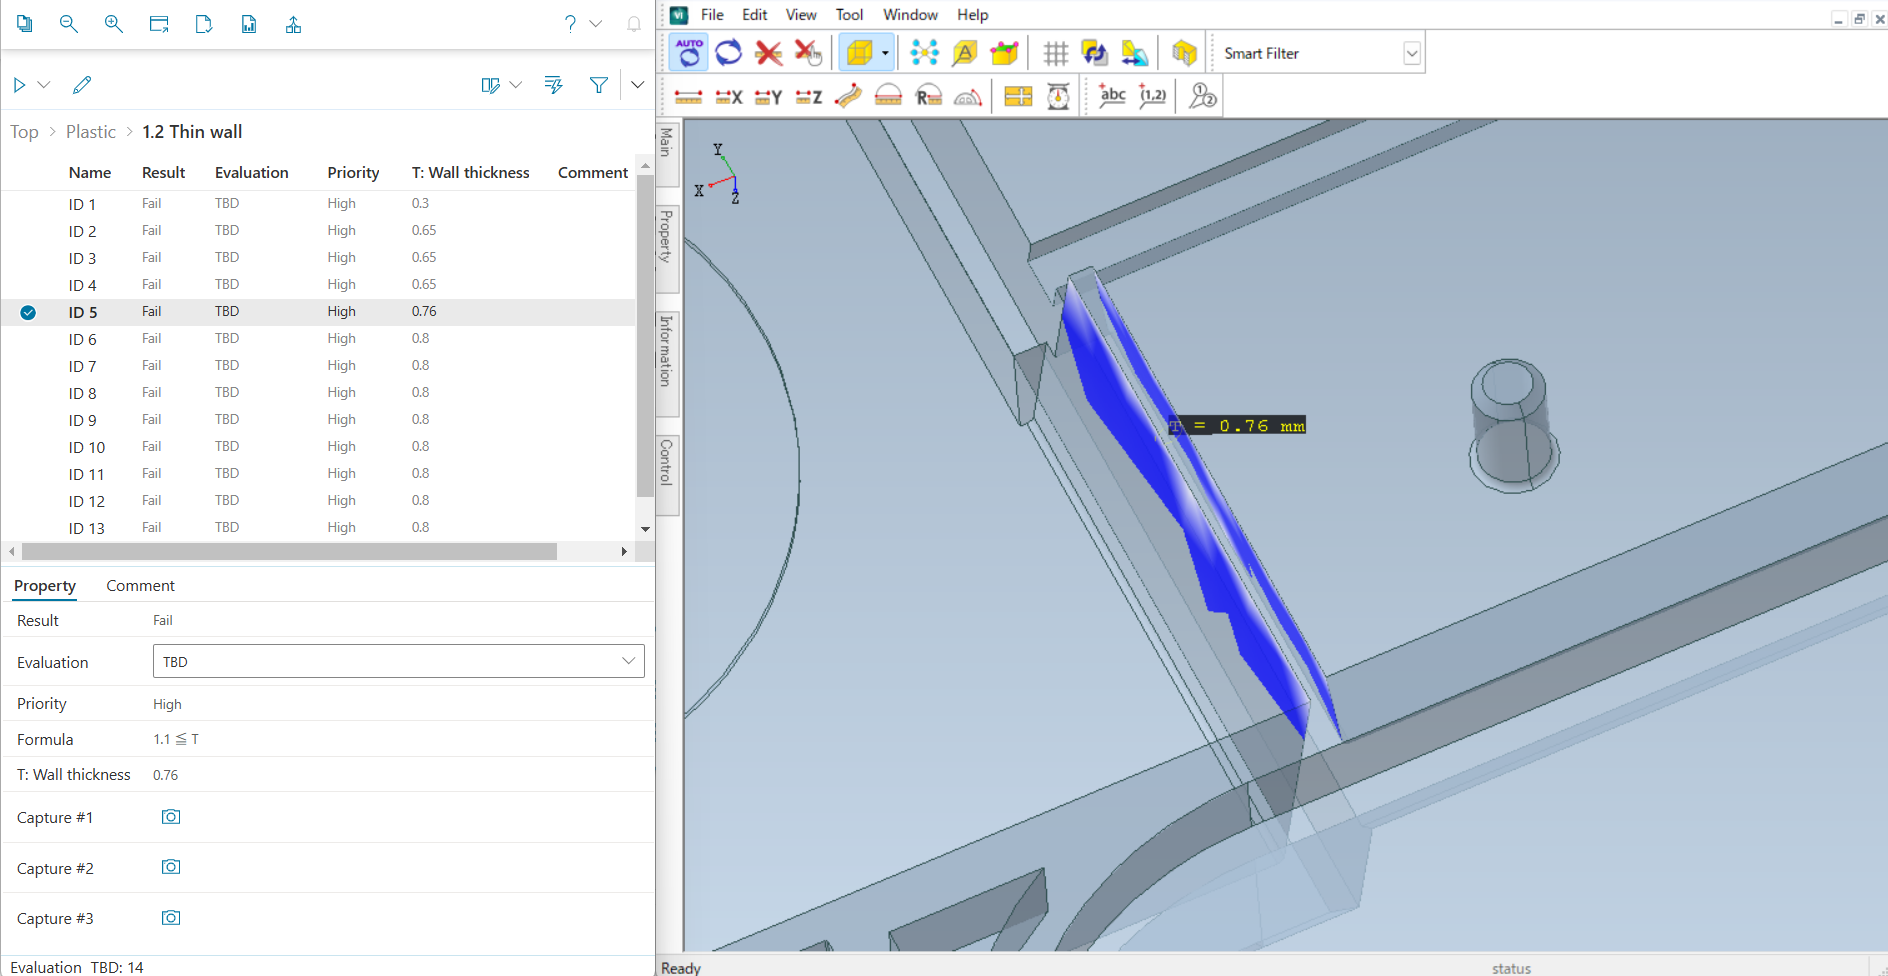The width and height of the screenshot is (1888, 976).
Task: Click the zoom out magnifier icon
Action: (x=69, y=24)
